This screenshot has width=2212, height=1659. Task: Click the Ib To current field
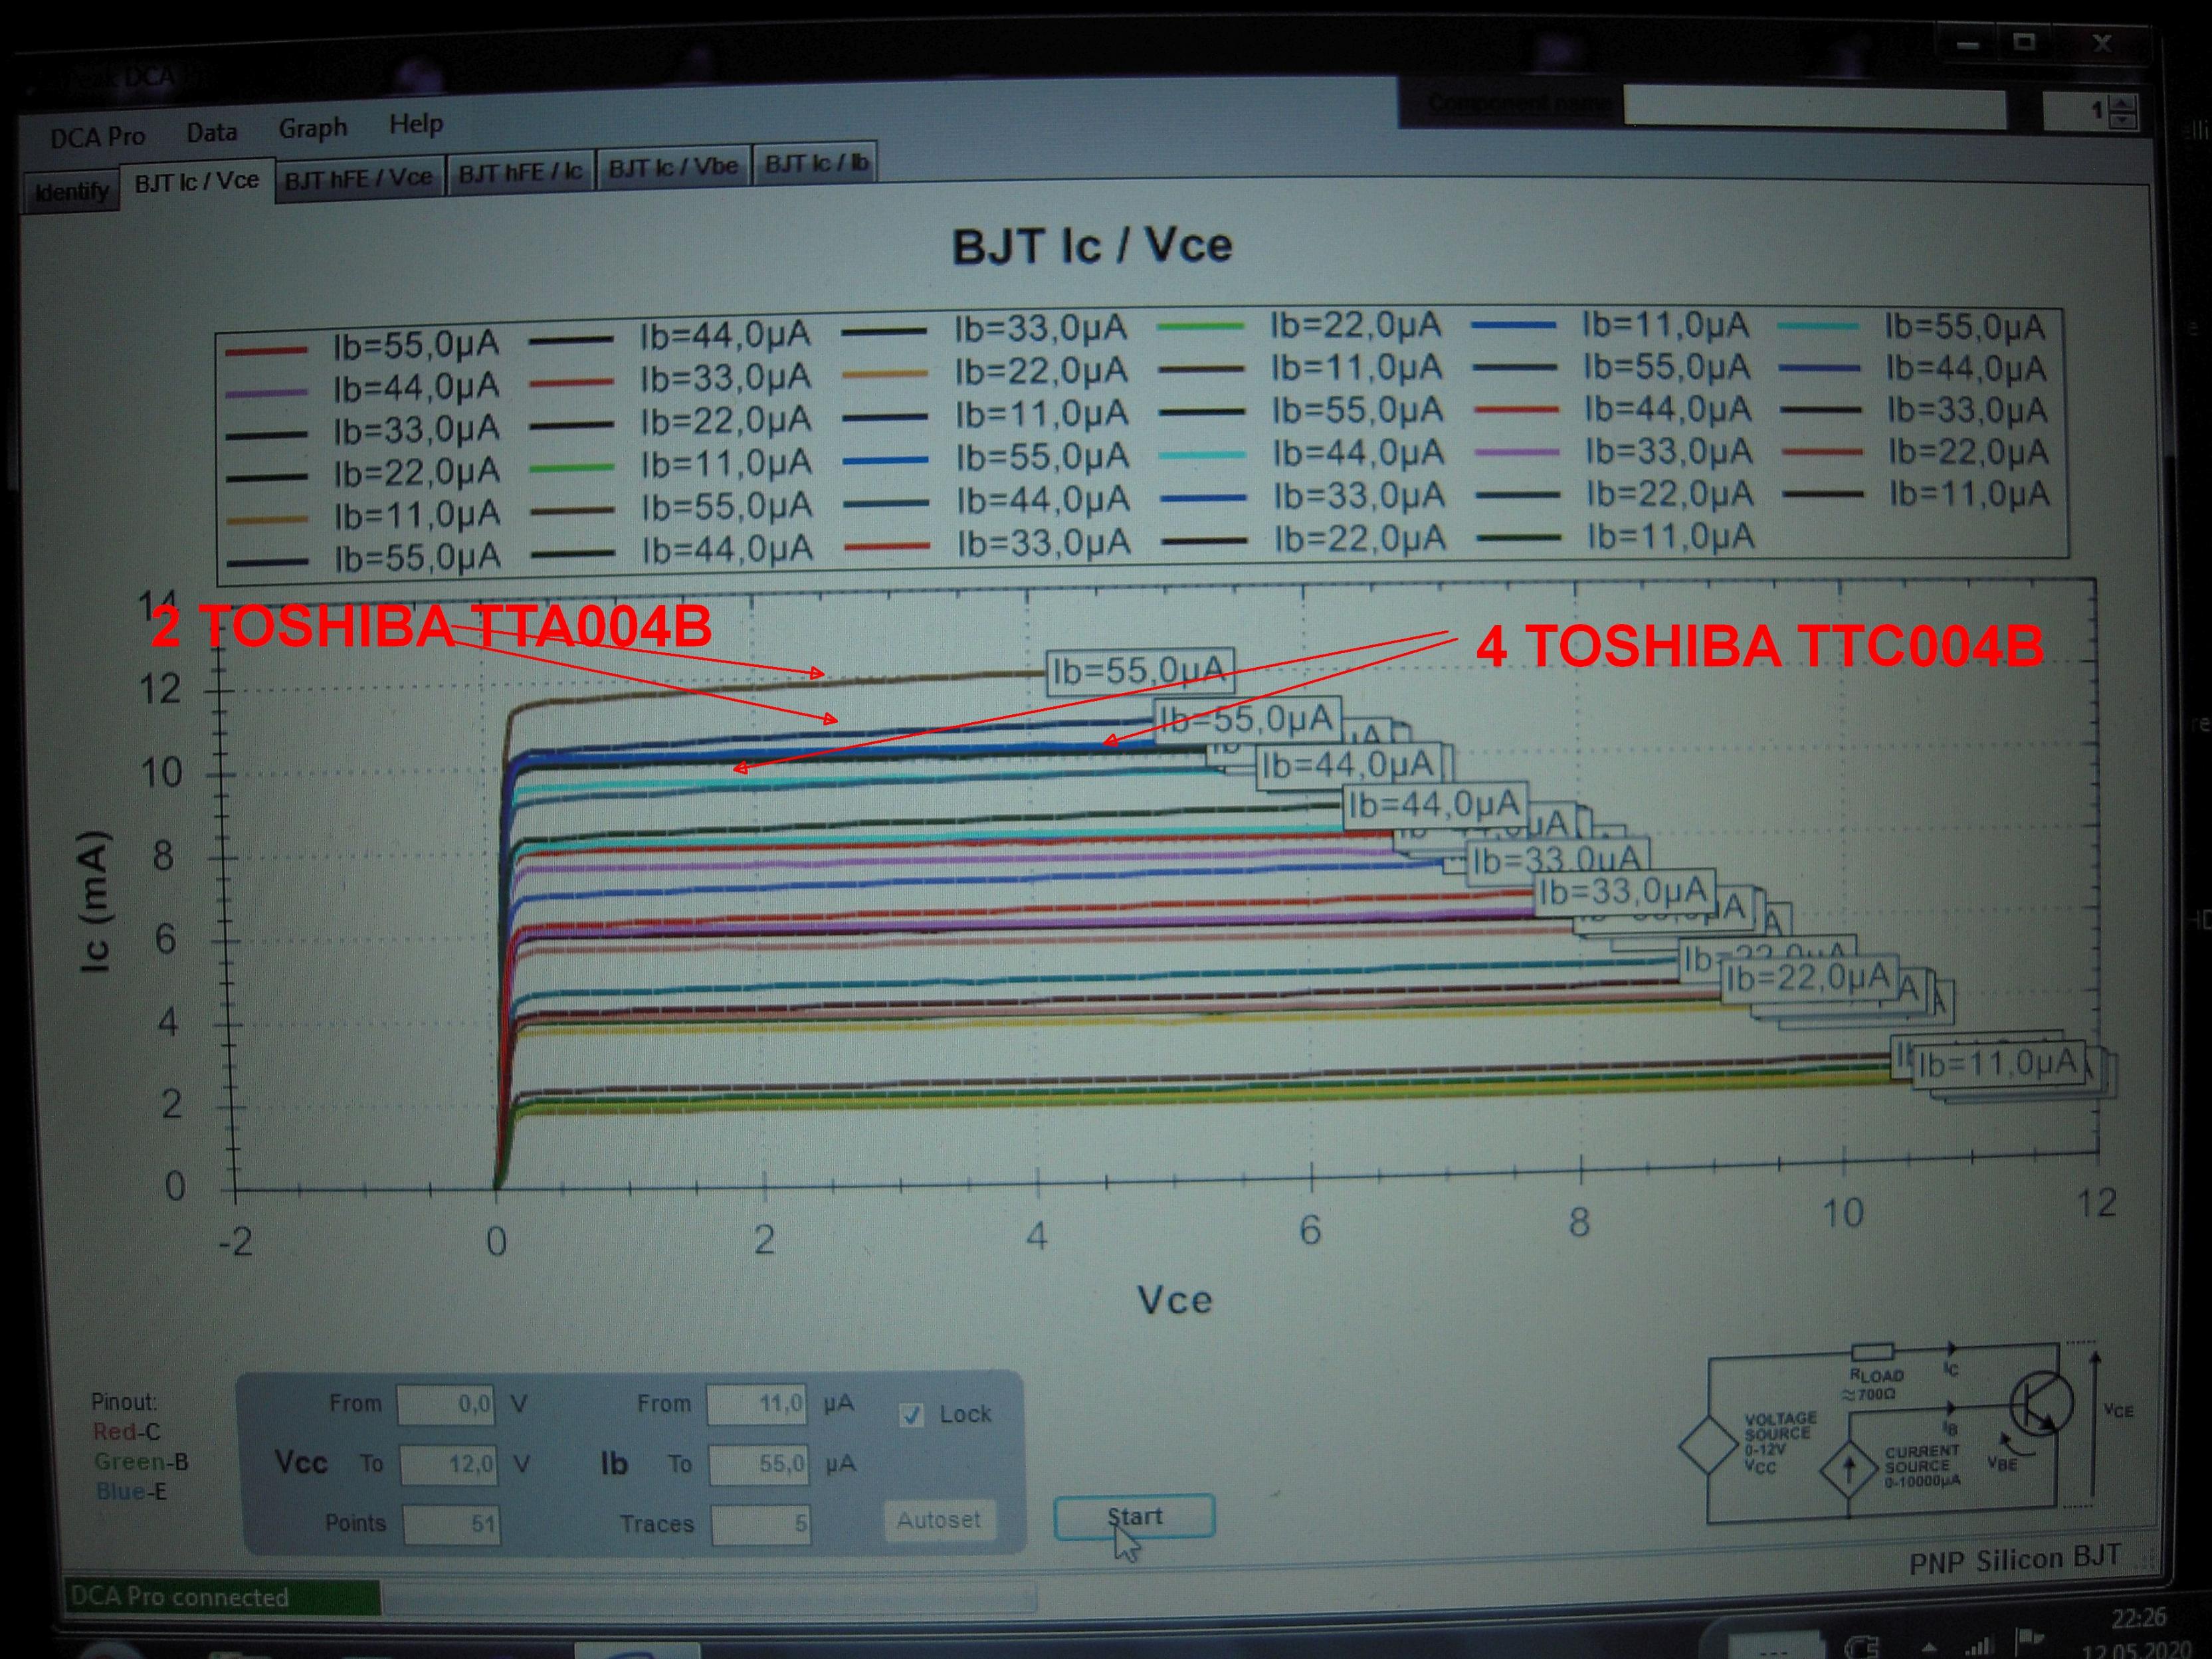[758, 1465]
